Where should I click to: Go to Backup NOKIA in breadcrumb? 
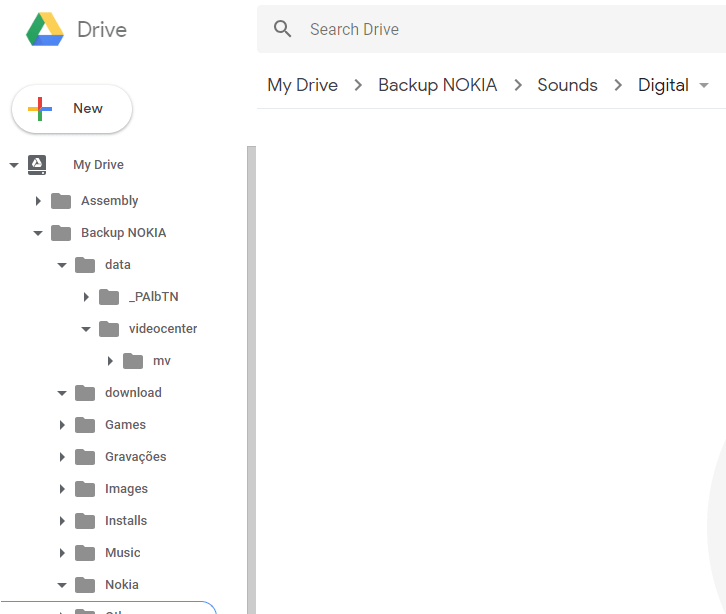(x=438, y=85)
